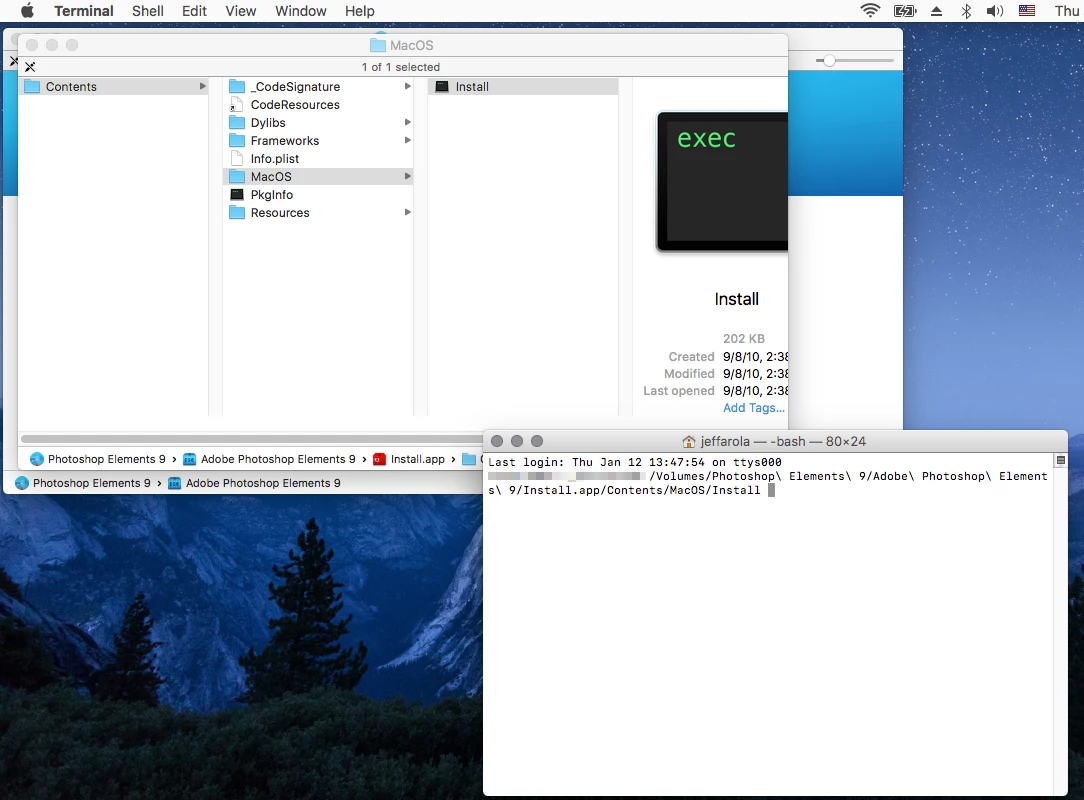Select the Resources folder
The image size is (1084, 800).
(x=319, y=212)
